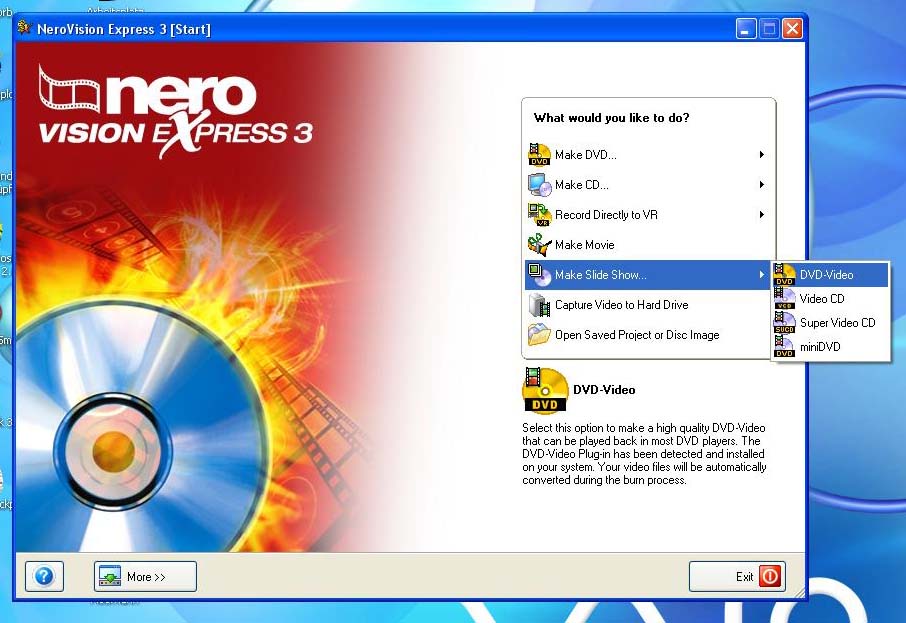Click the Make Slide Show icon

click(x=539, y=275)
